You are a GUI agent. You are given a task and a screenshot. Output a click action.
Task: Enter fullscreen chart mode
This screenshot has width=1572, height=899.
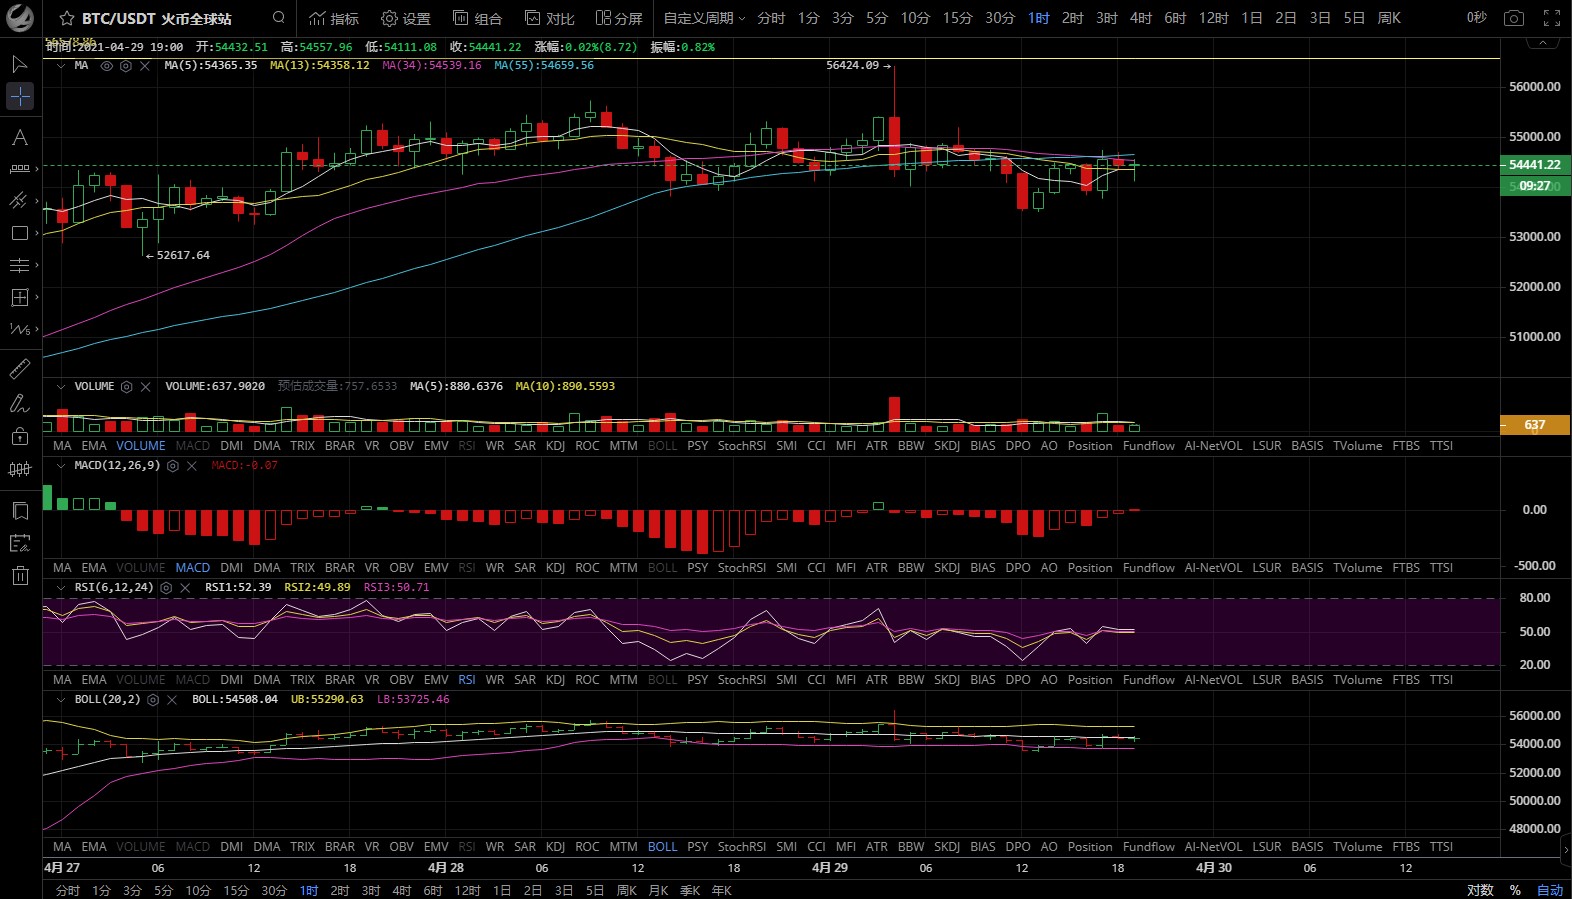(1552, 18)
